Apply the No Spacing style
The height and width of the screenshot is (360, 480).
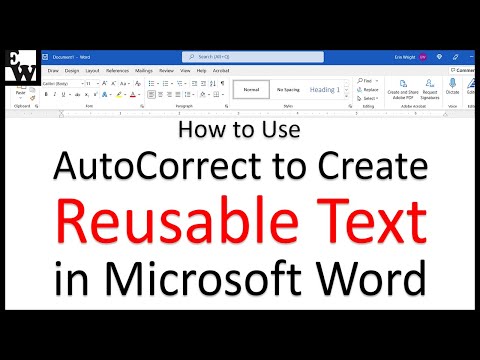coord(288,89)
